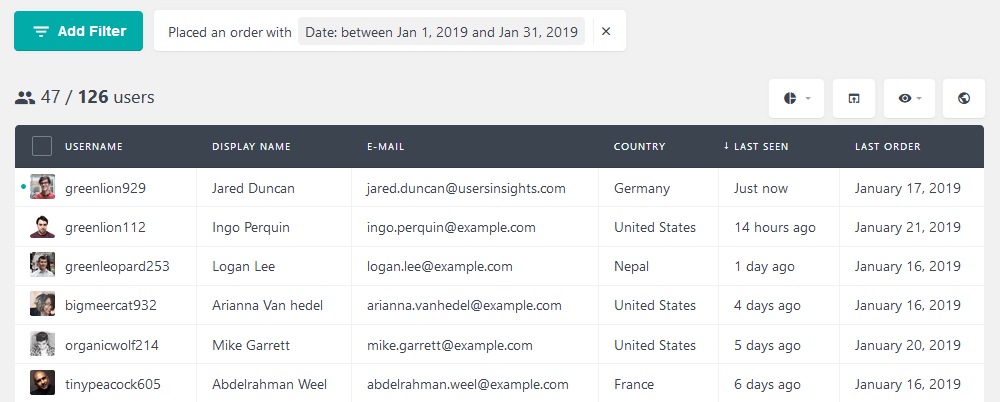
Task: Open the eye column visibility dropdown
Action: pyautogui.click(x=909, y=98)
